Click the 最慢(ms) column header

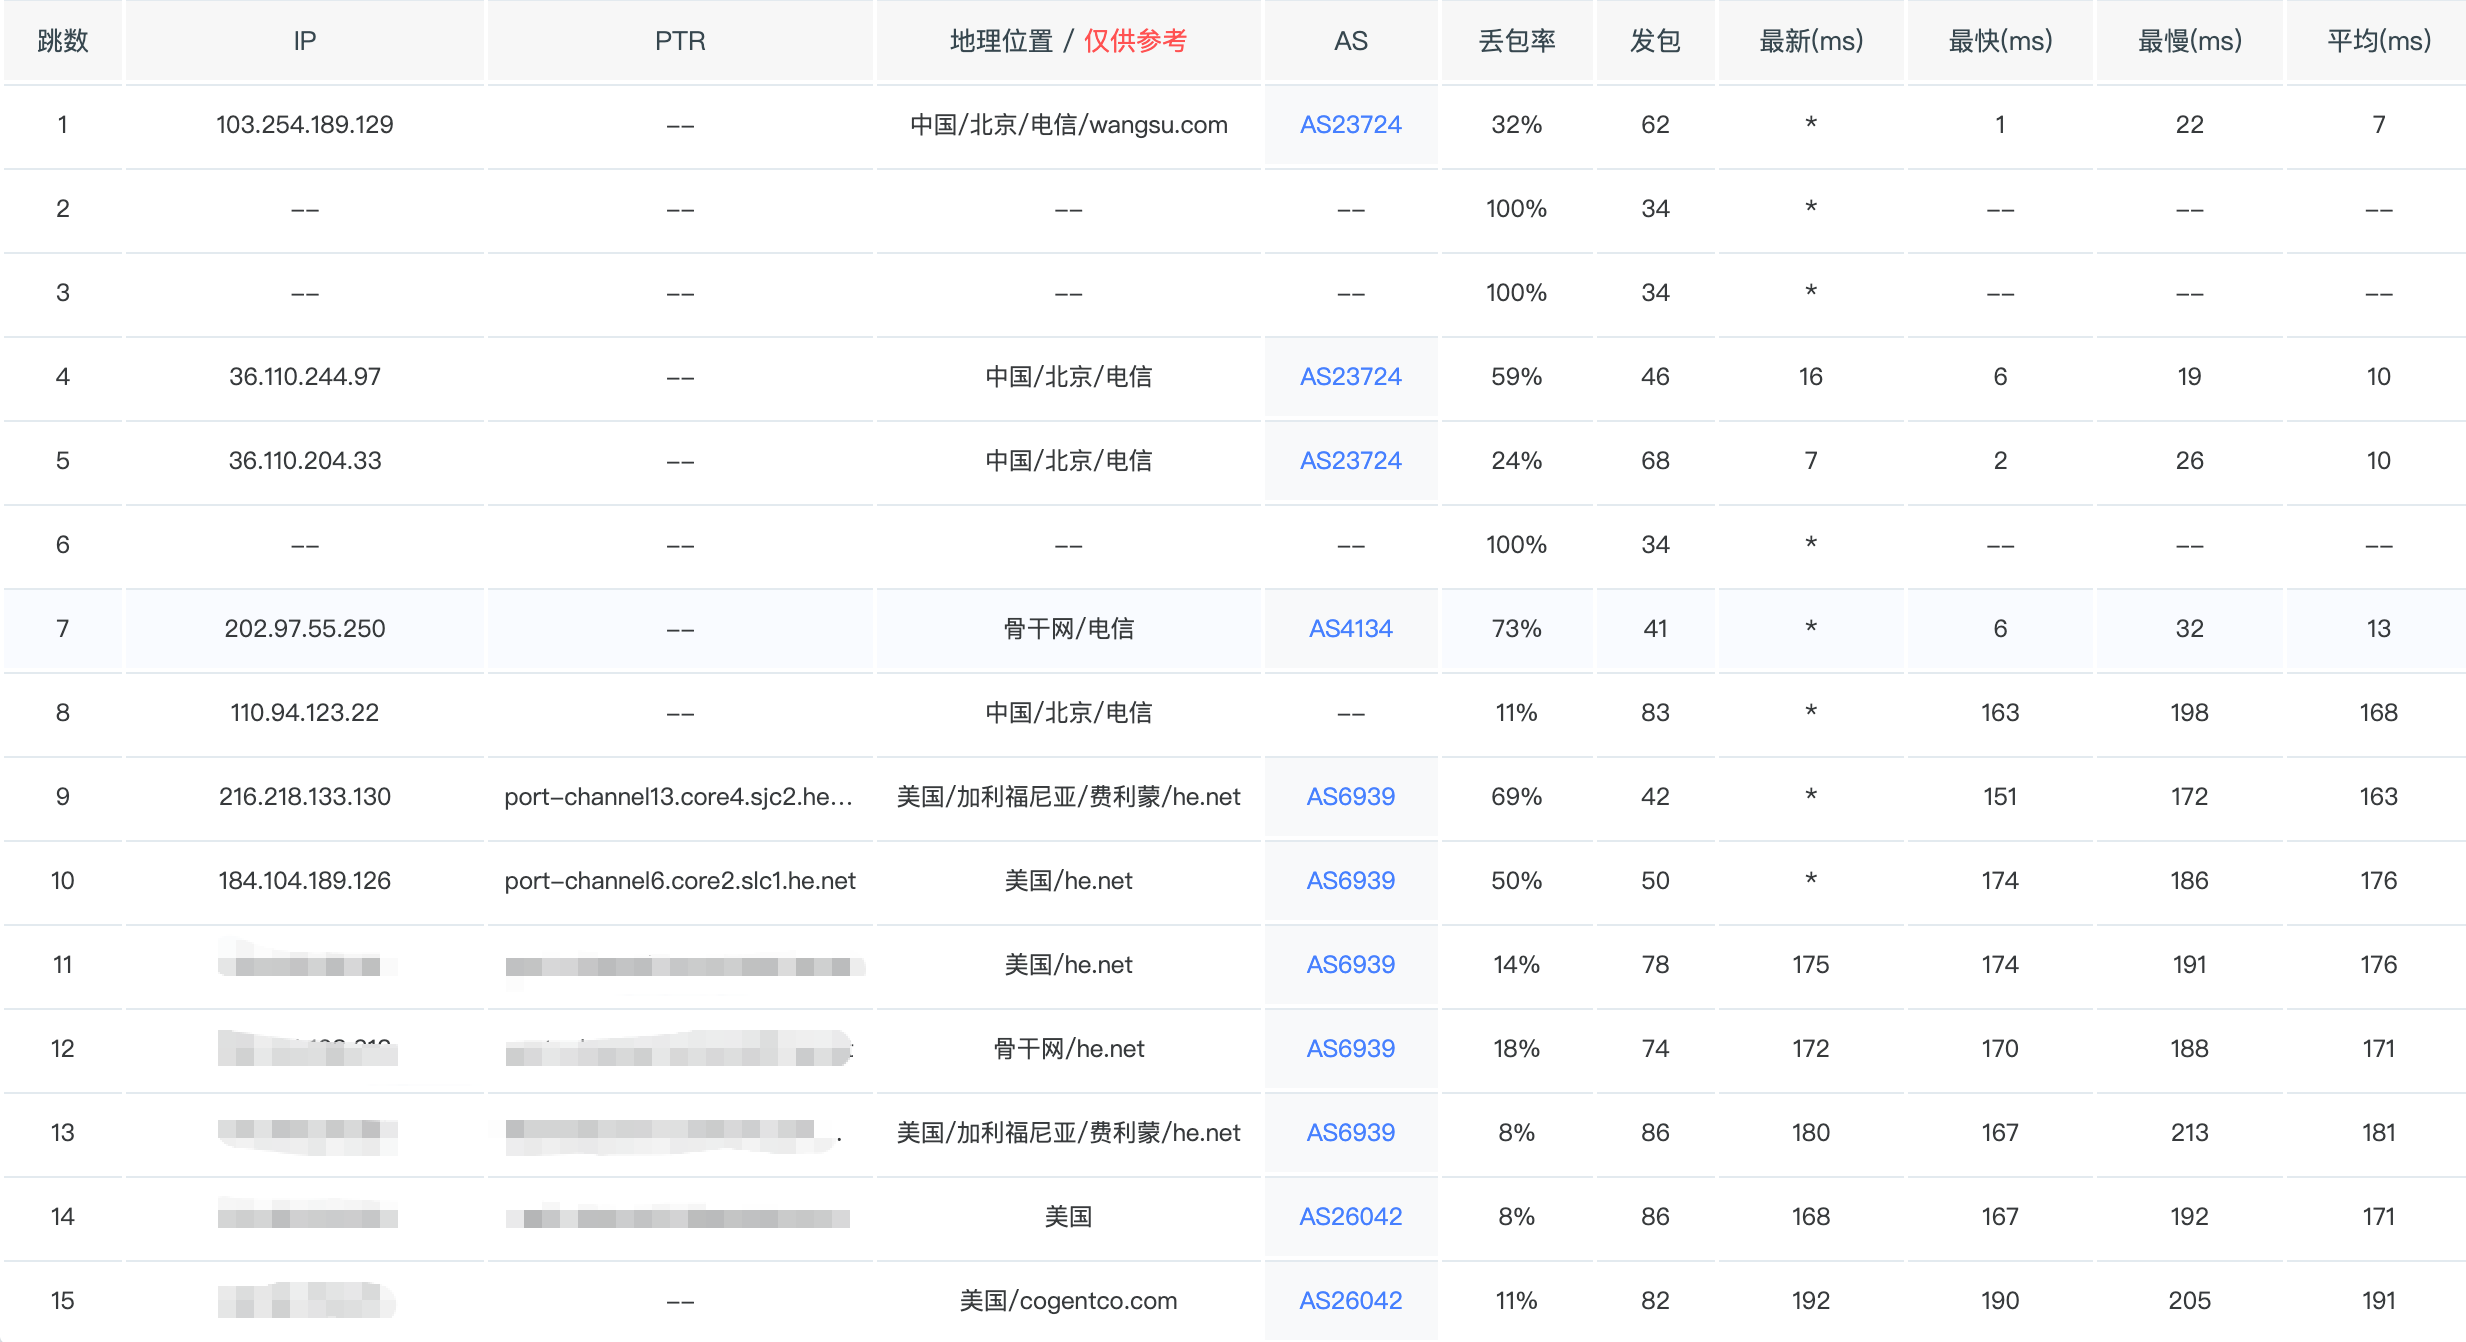2189,41
